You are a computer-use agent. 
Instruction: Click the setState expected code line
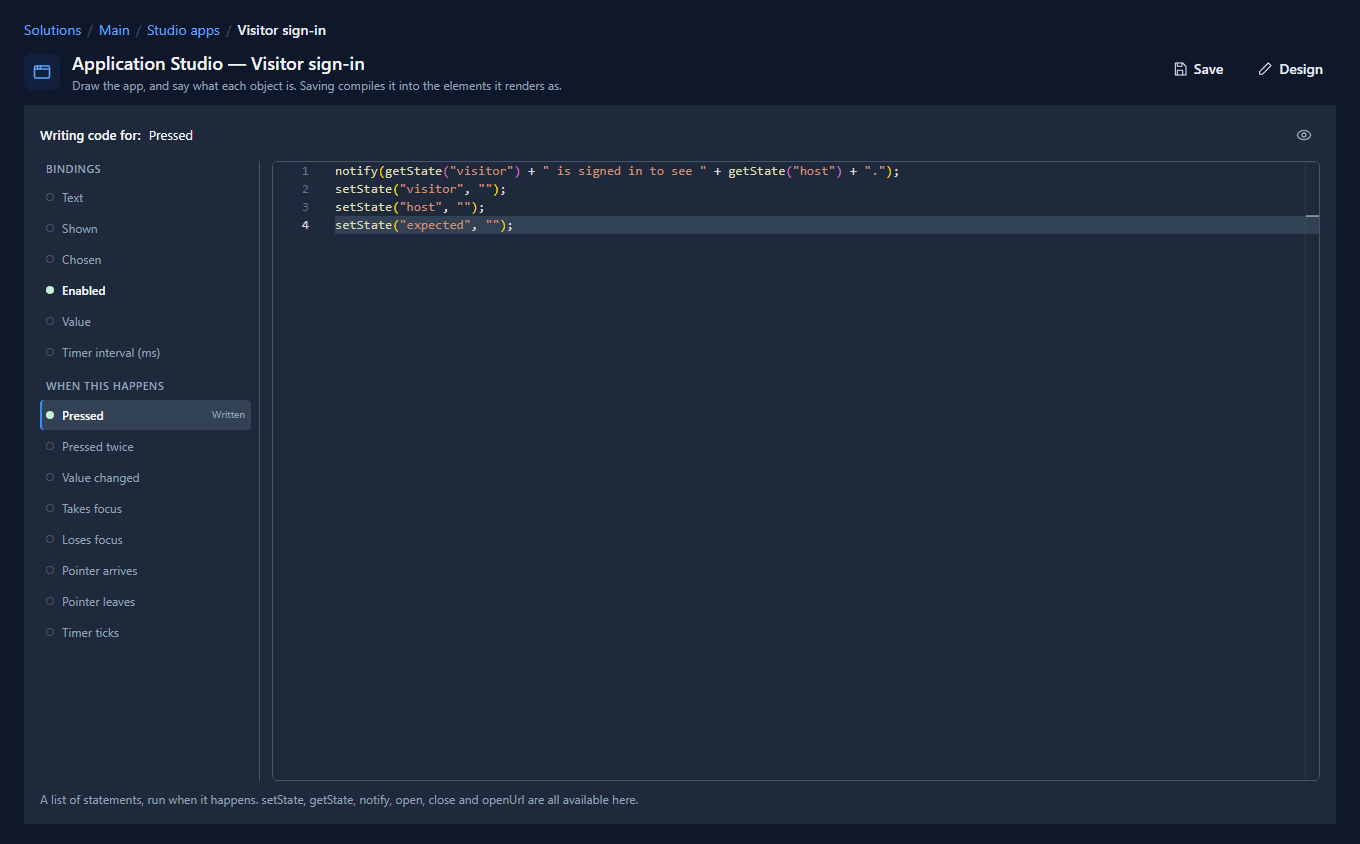(424, 225)
